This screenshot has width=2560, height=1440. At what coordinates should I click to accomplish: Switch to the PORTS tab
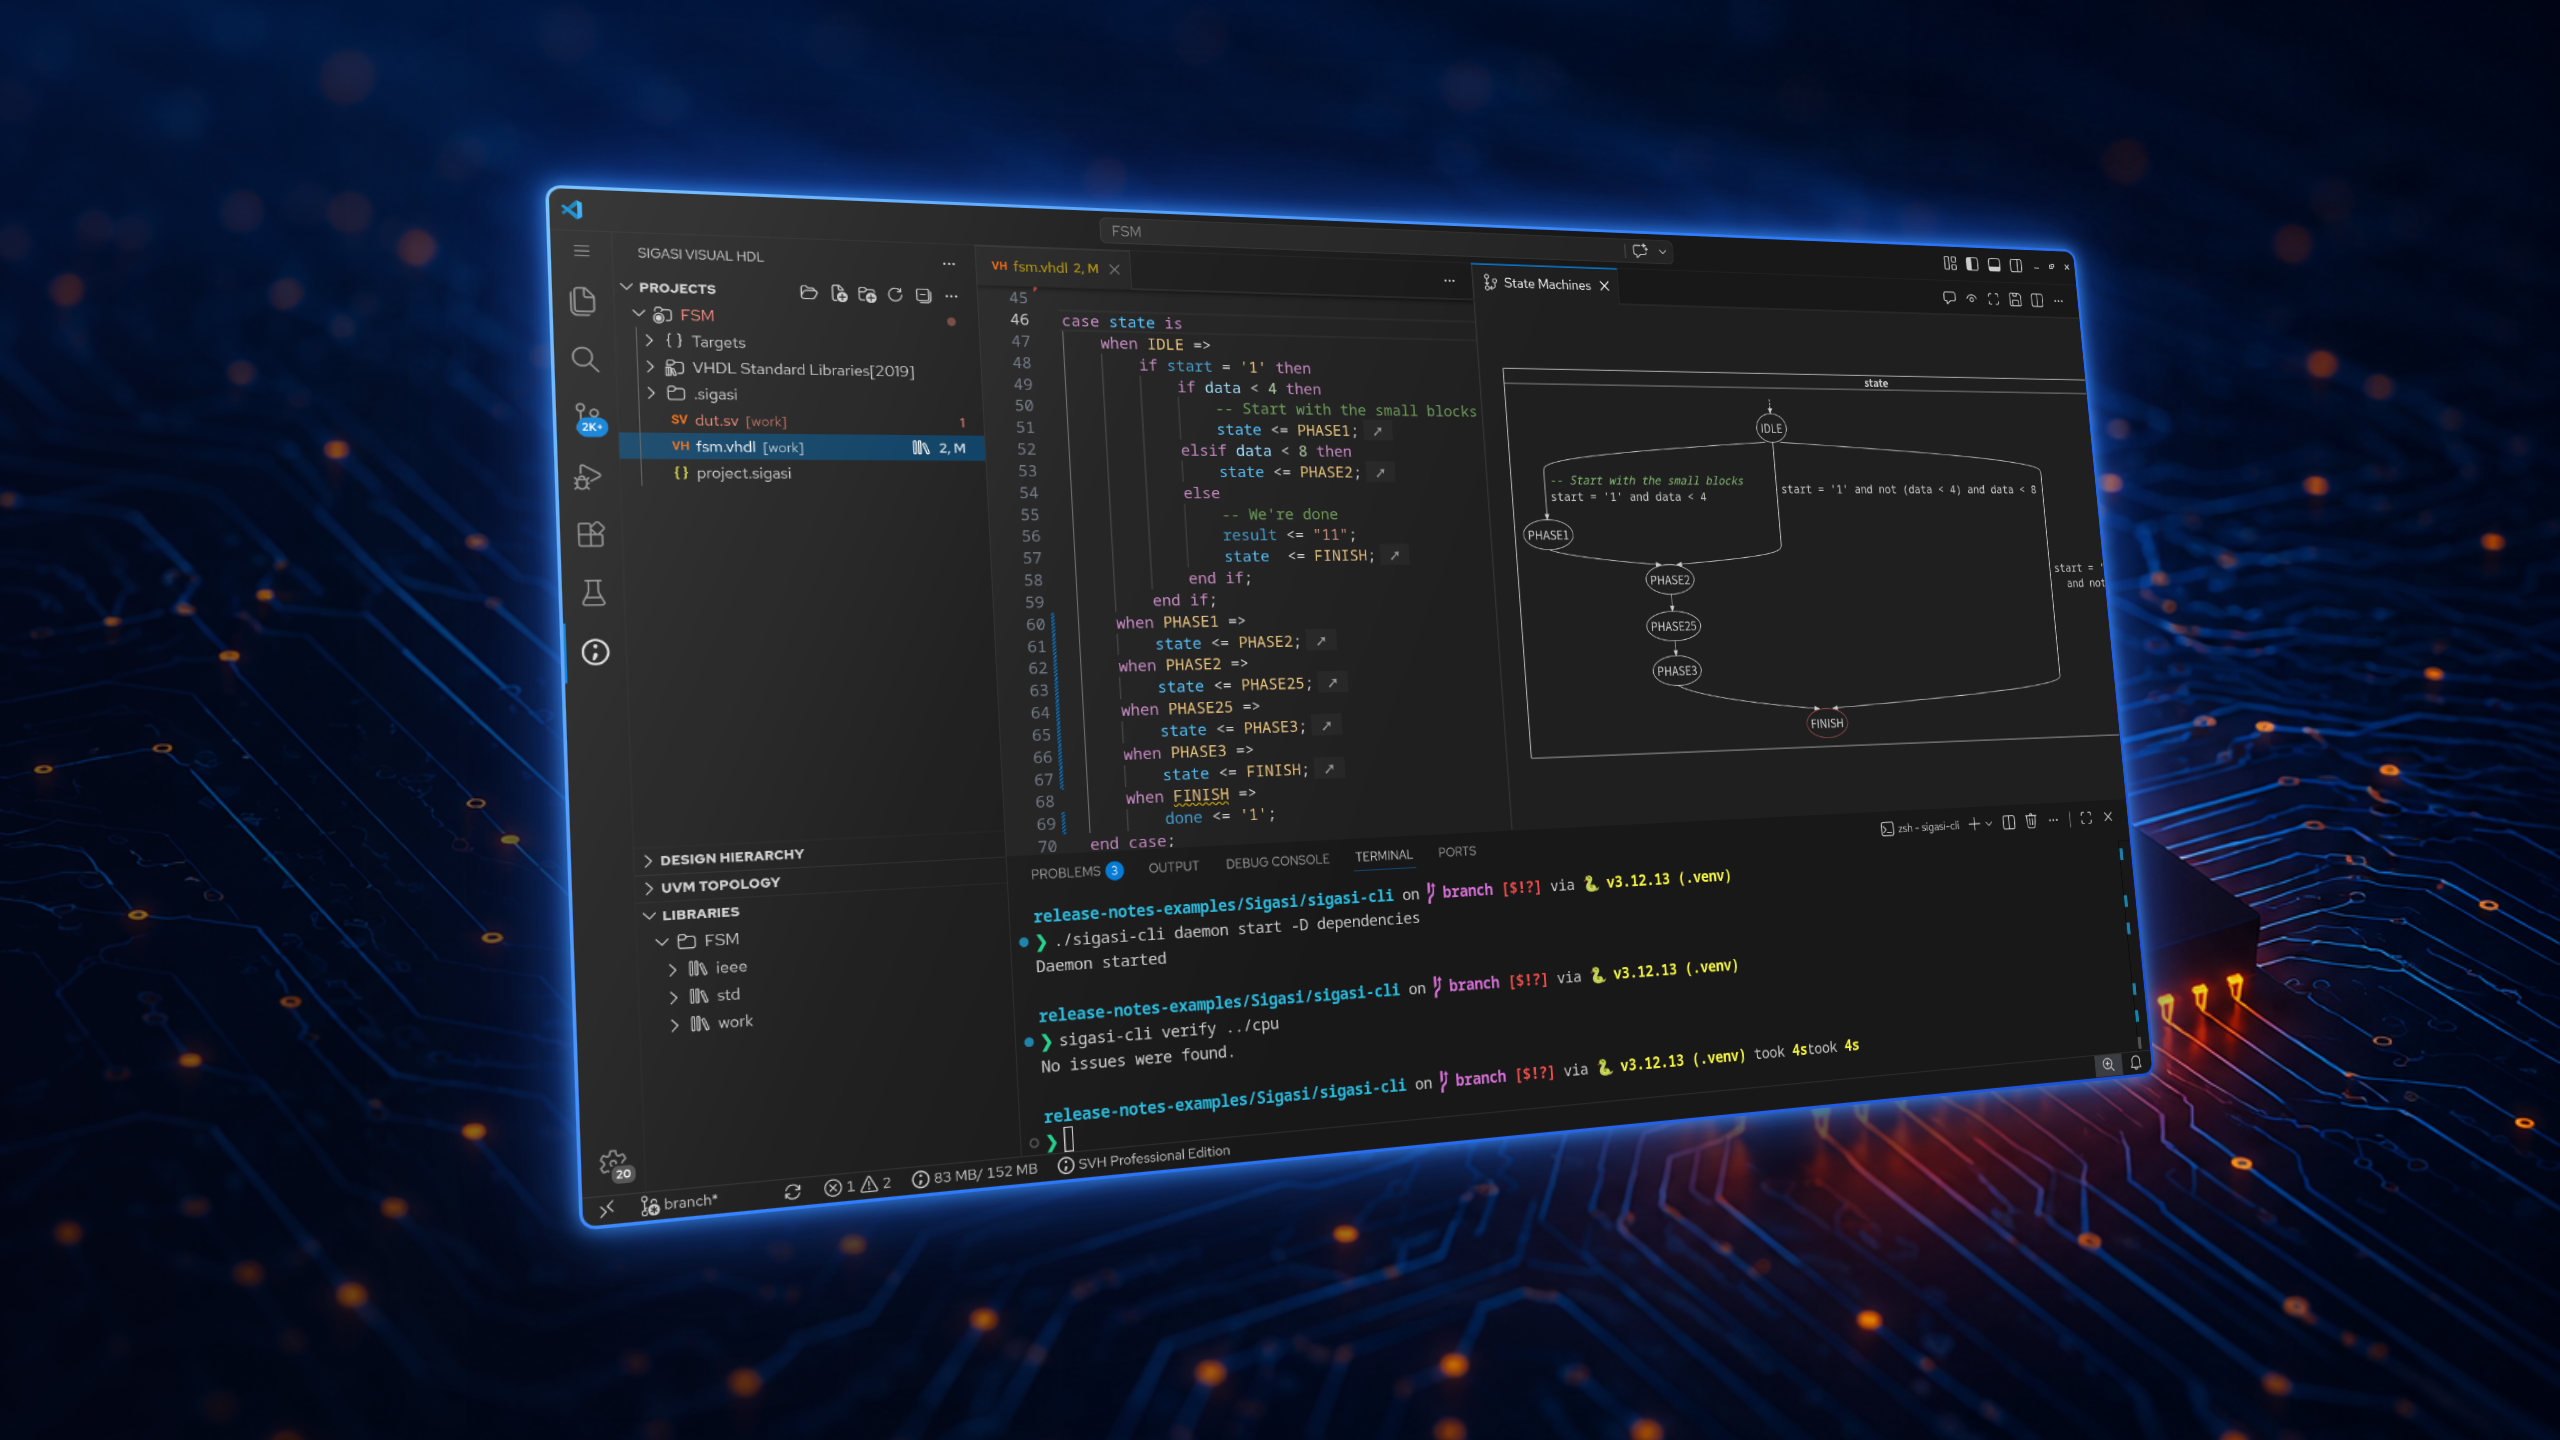[1457, 852]
